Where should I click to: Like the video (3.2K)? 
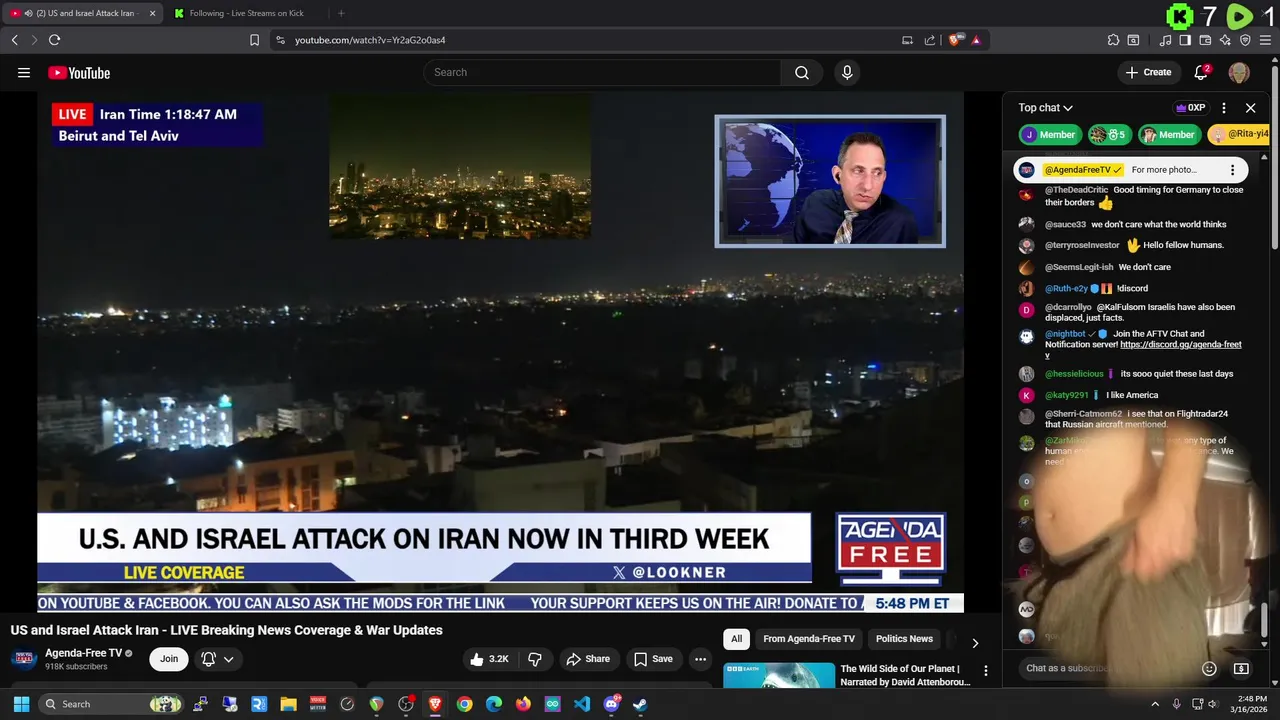[x=489, y=659]
